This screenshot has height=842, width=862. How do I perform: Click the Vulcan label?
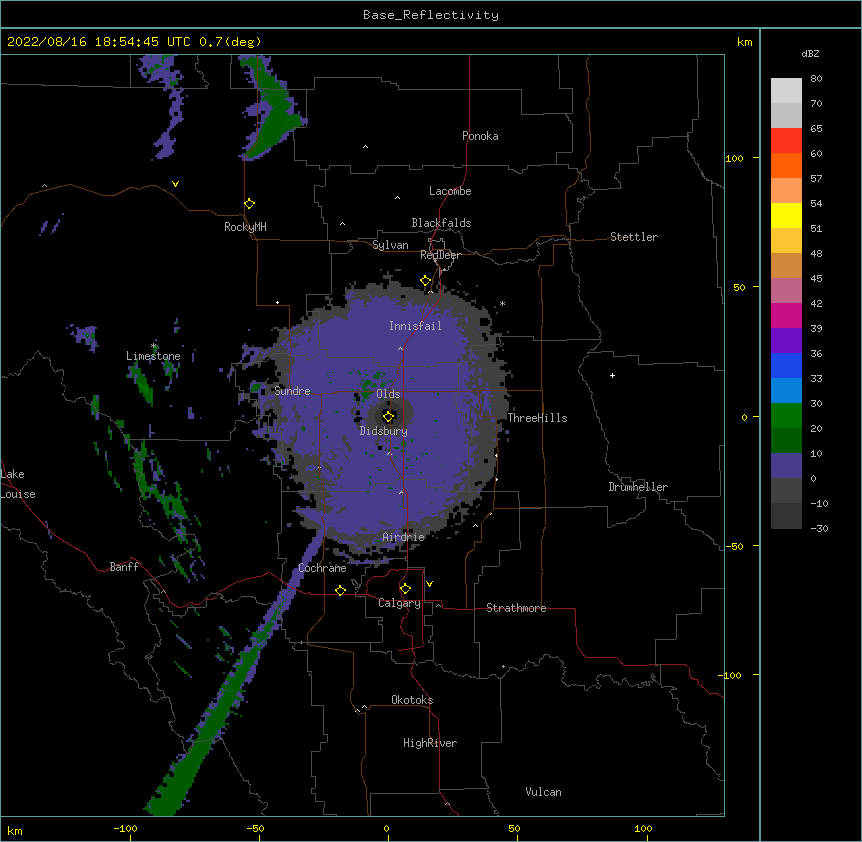click(x=543, y=792)
